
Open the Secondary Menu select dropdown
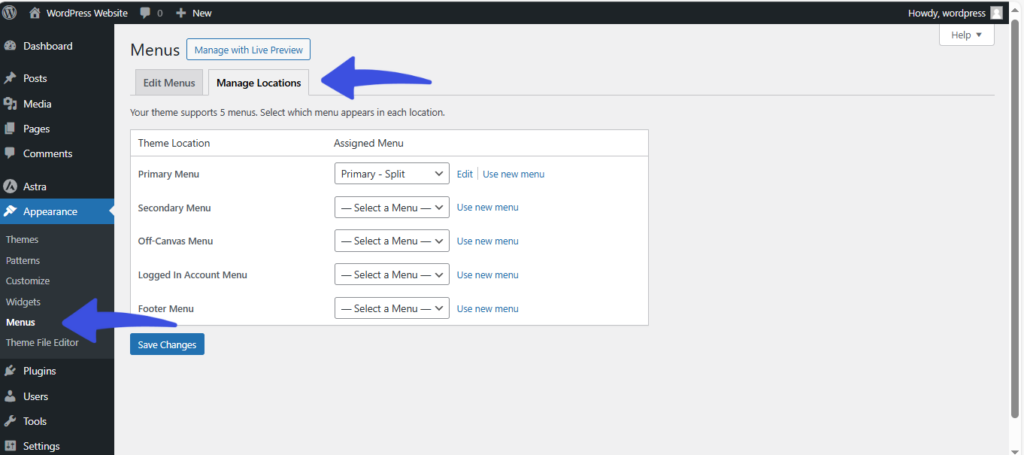click(392, 207)
